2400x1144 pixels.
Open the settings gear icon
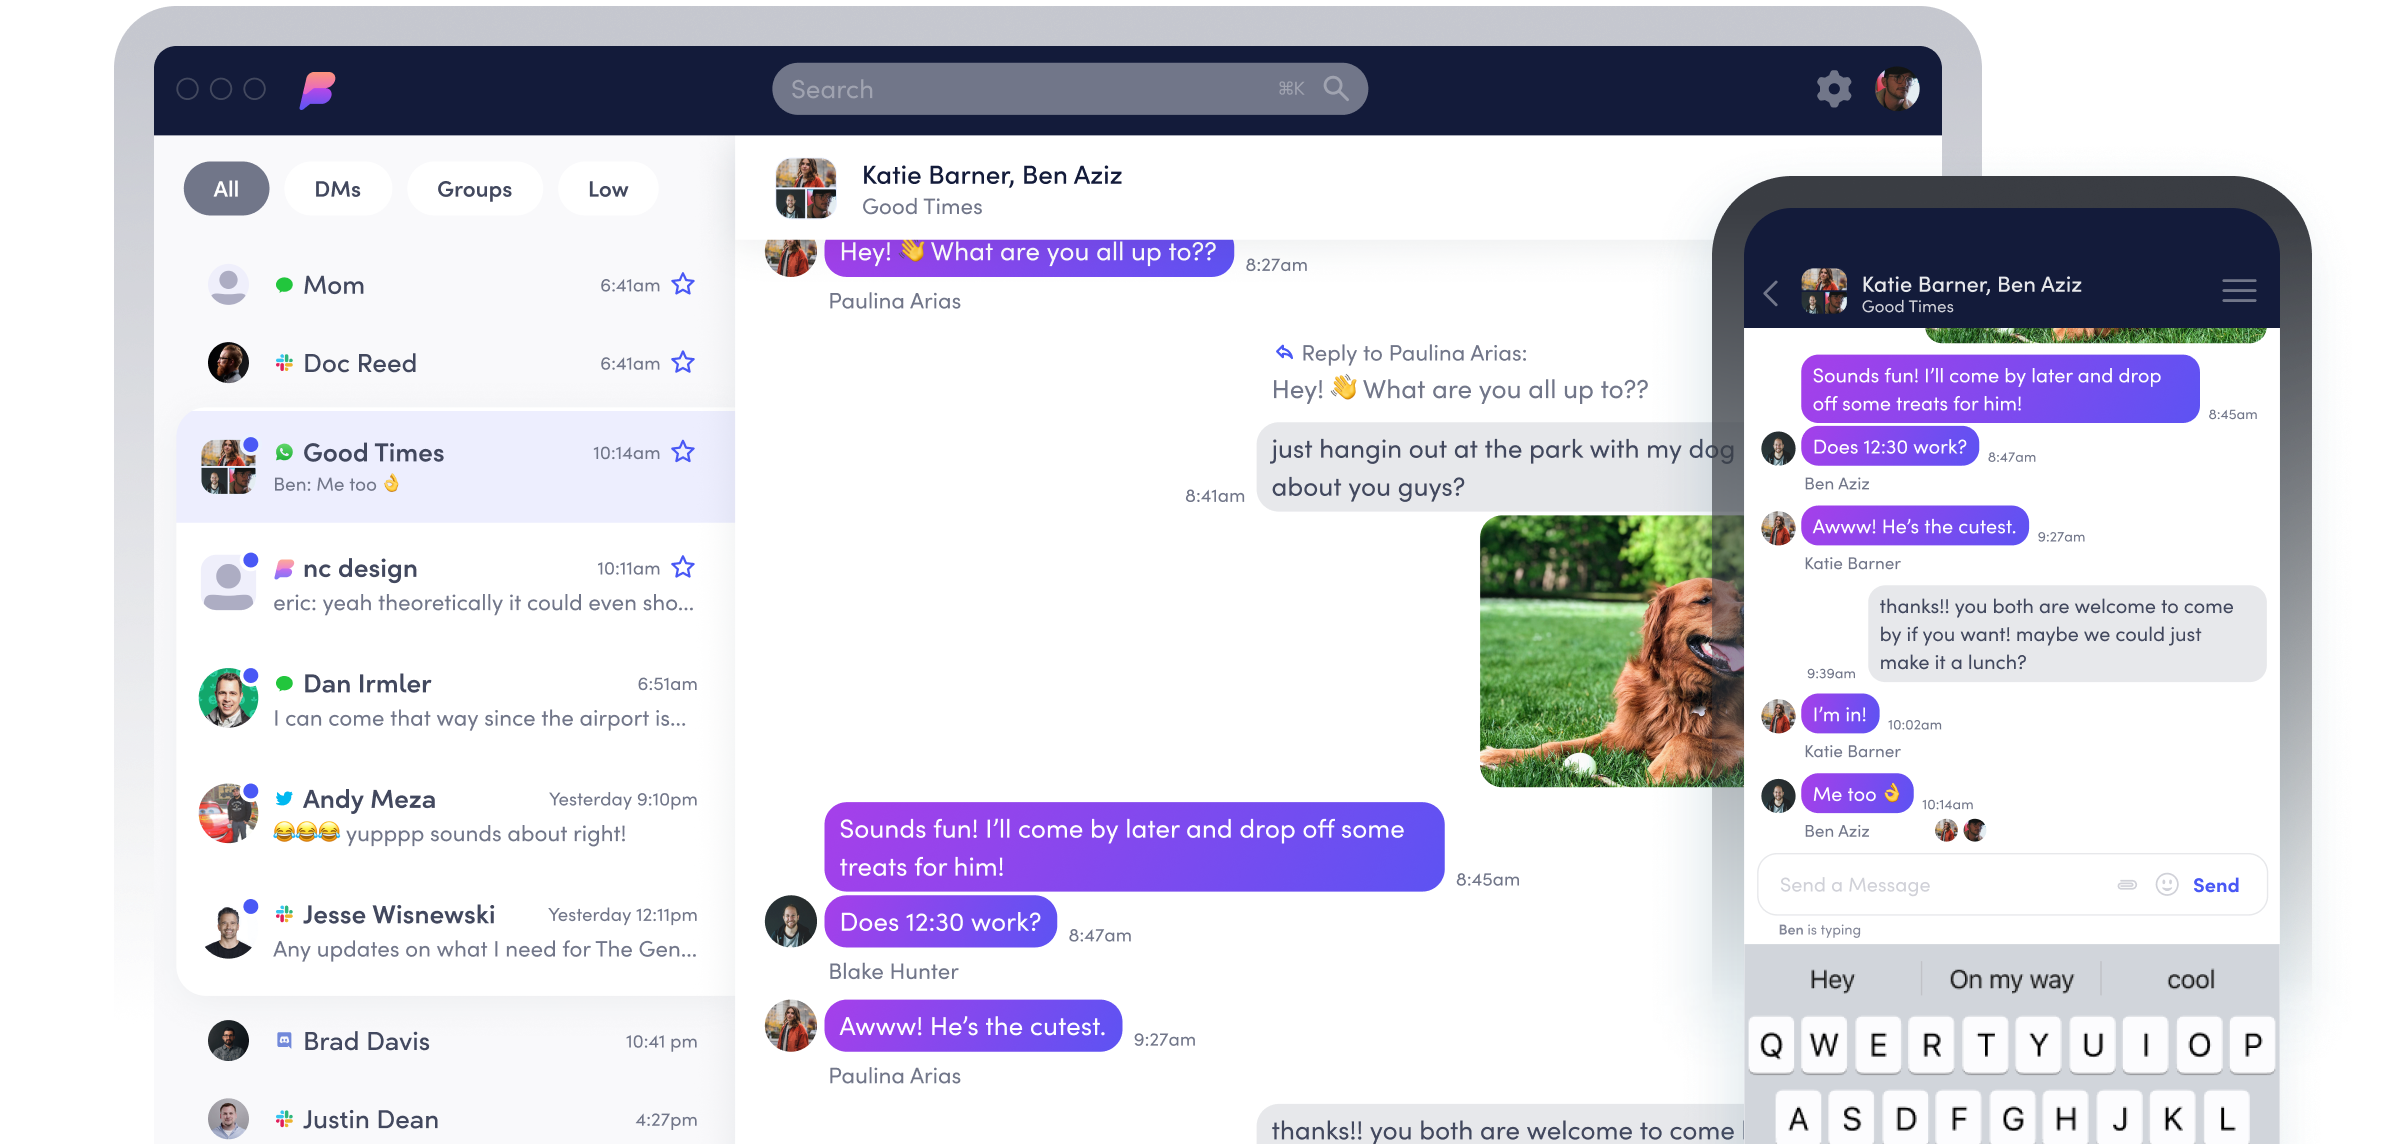(1833, 89)
